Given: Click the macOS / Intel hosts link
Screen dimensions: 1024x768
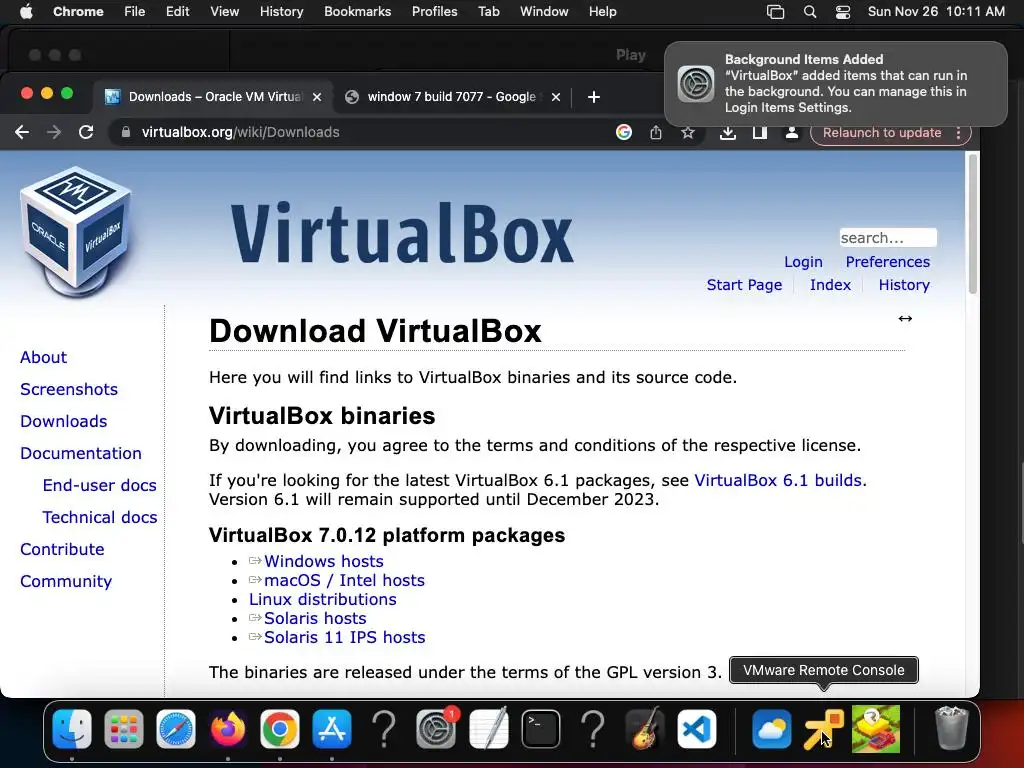Looking at the screenshot, I should pos(344,580).
